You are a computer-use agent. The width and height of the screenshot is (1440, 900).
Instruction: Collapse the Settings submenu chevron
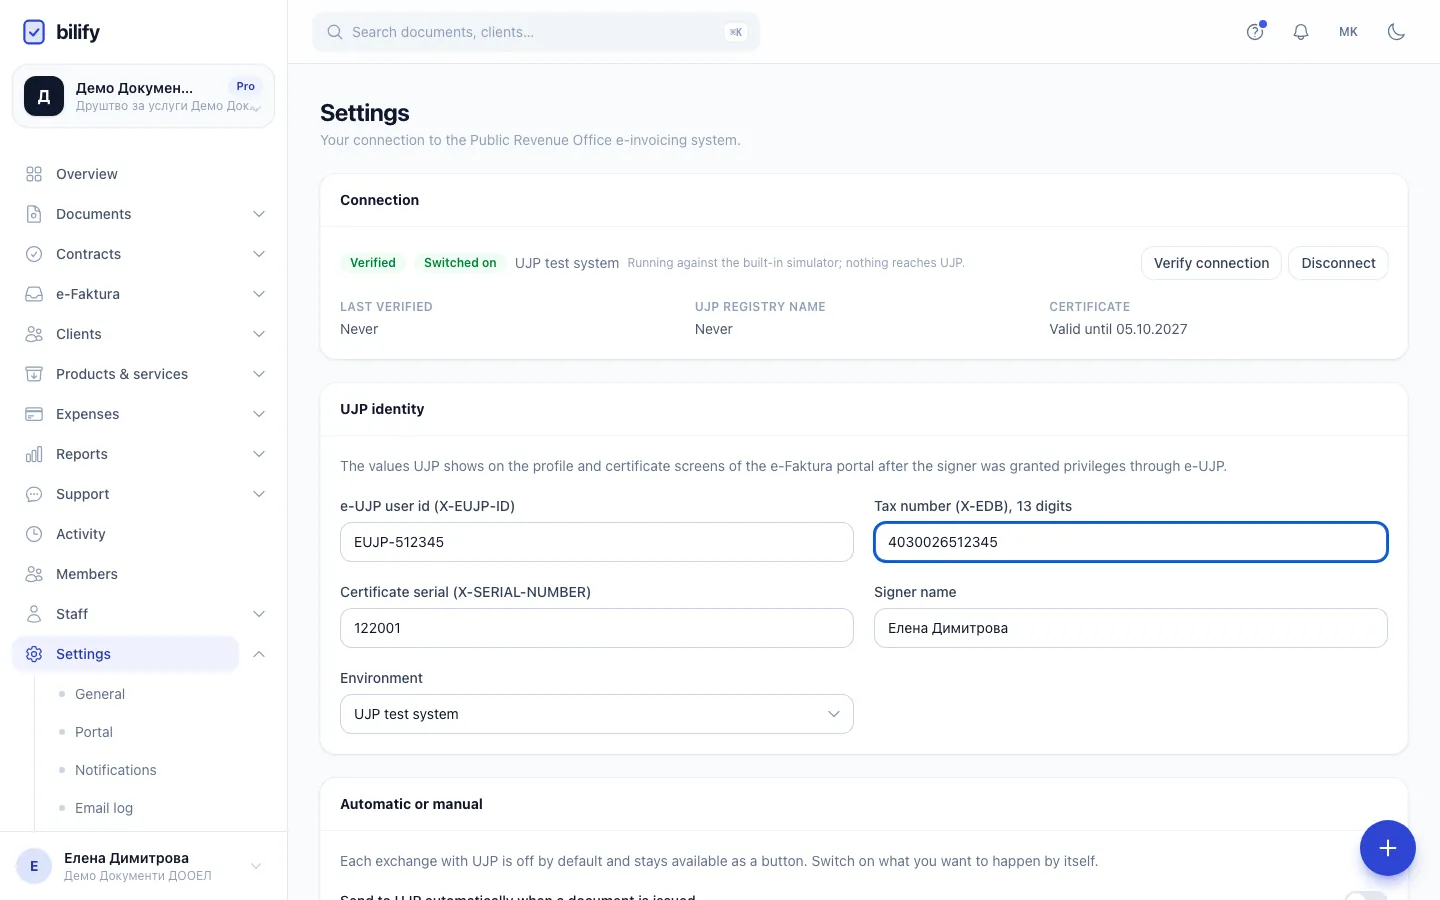click(x=259, y=654)
